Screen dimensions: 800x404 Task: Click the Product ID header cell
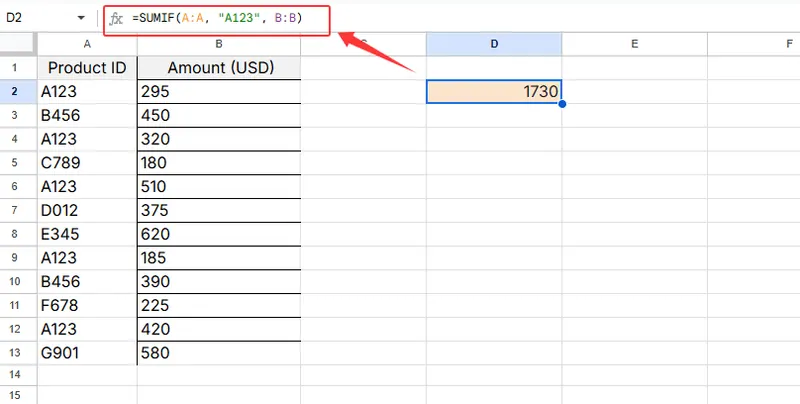click(x=87, y=68)
